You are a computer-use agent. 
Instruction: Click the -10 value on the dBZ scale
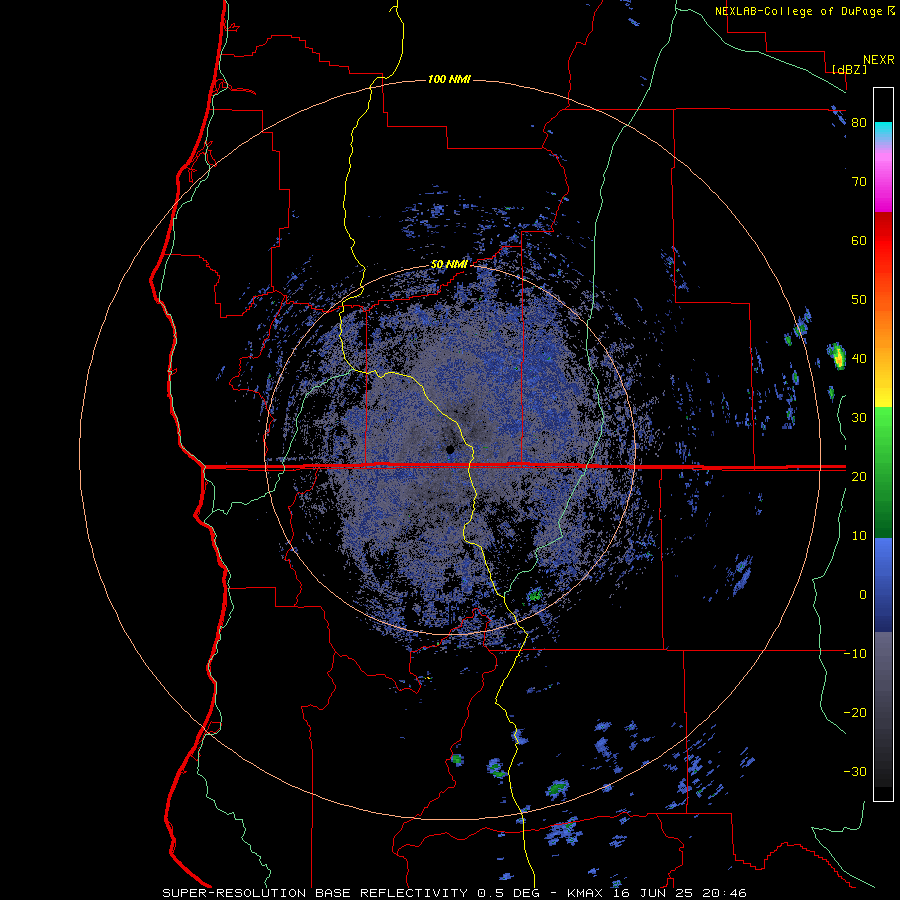click(855, 654)
